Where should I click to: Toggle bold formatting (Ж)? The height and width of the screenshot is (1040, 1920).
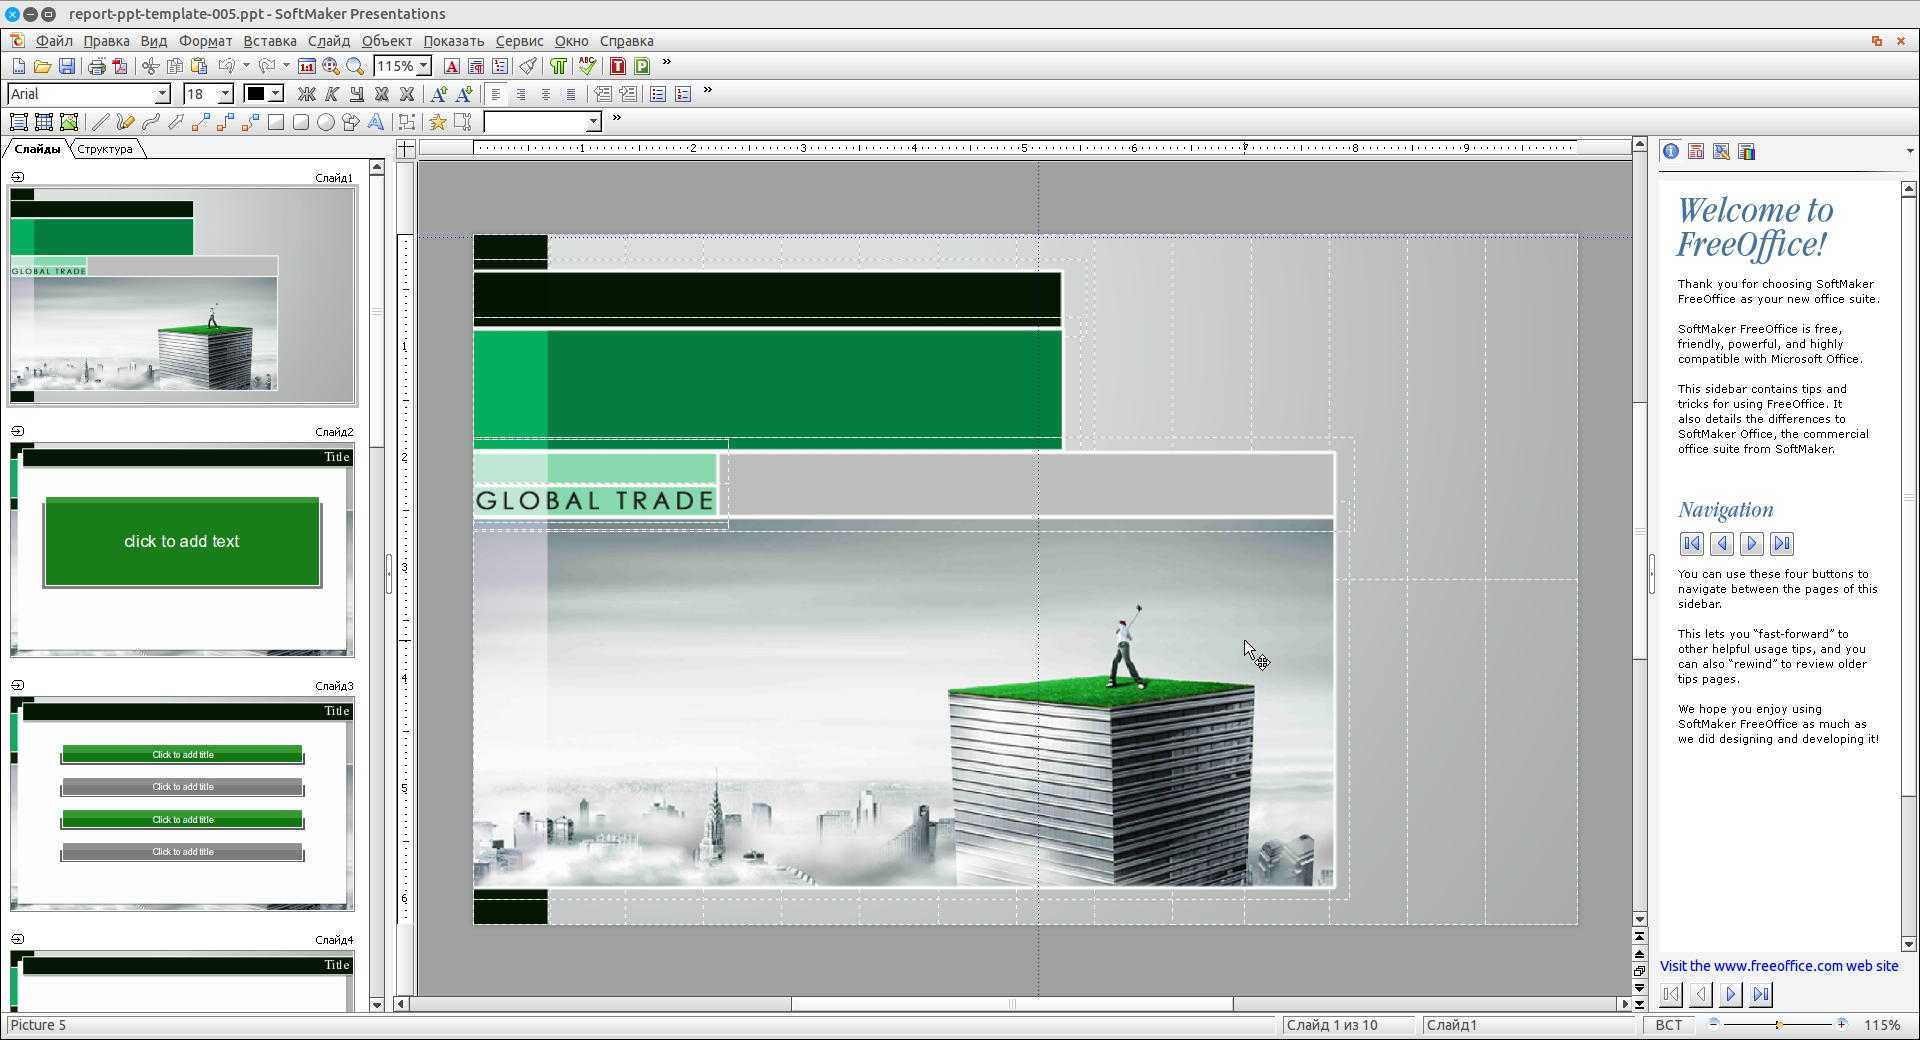pos(306,94)
